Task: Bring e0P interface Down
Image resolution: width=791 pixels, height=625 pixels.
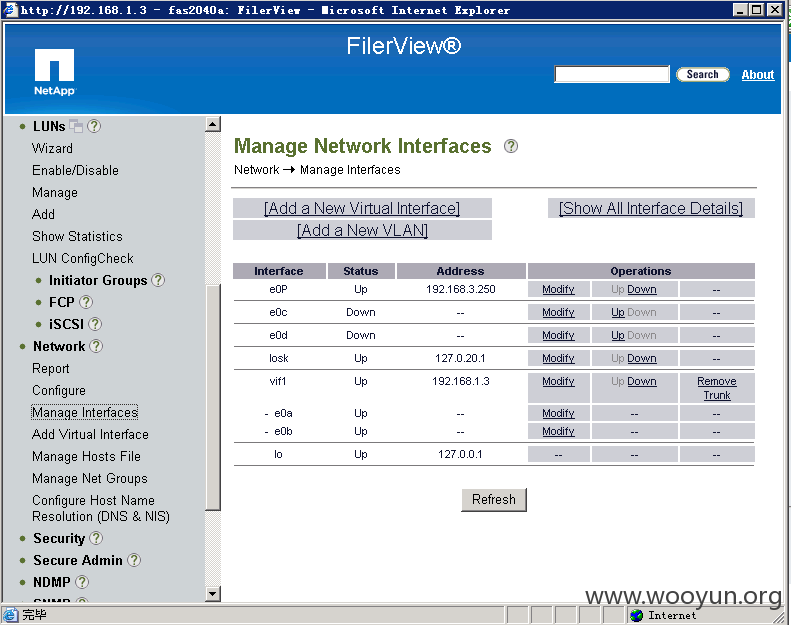Action: 642,290
